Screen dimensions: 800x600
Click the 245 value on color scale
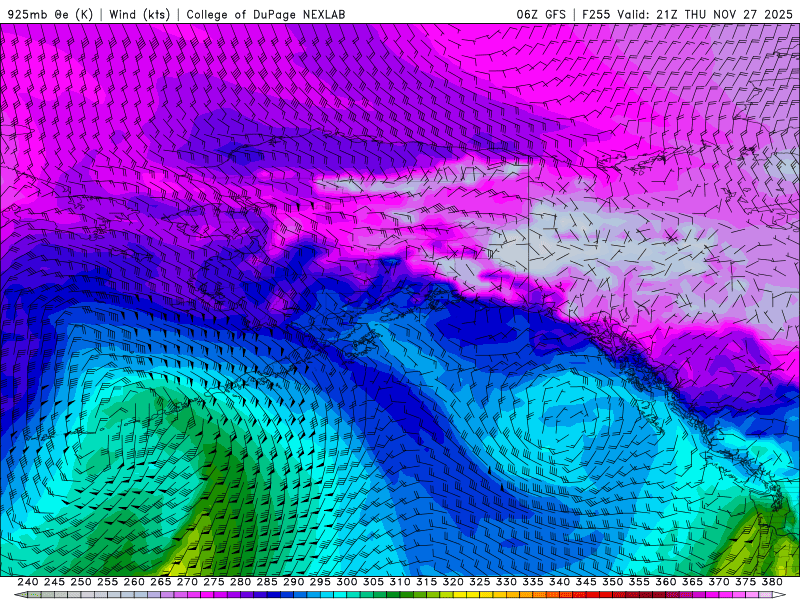(x=54, y=582)
